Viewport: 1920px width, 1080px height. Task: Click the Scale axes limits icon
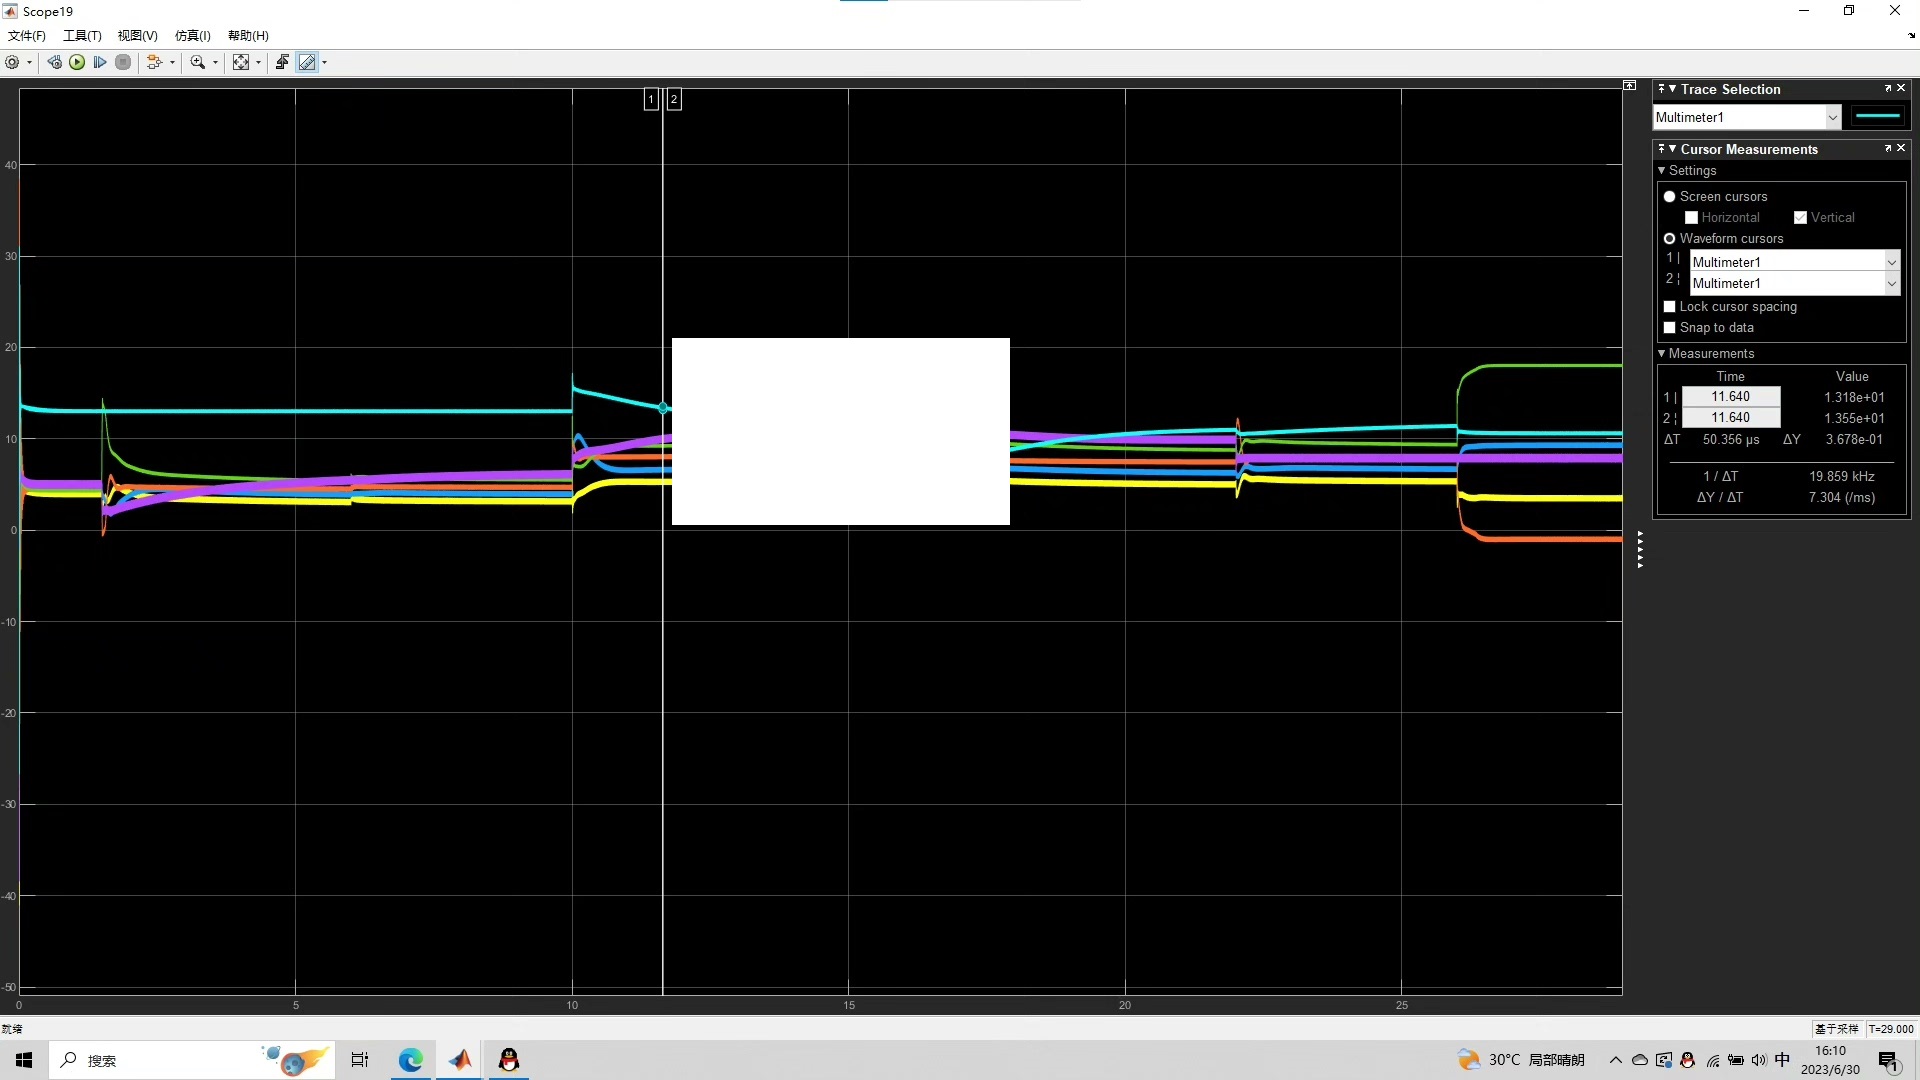tap(241, 62)
